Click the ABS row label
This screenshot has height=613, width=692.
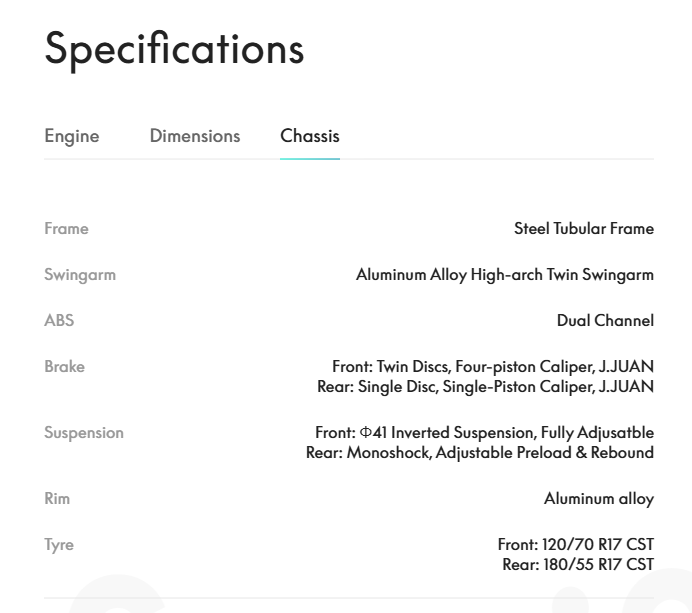click(x=59, y=321)
